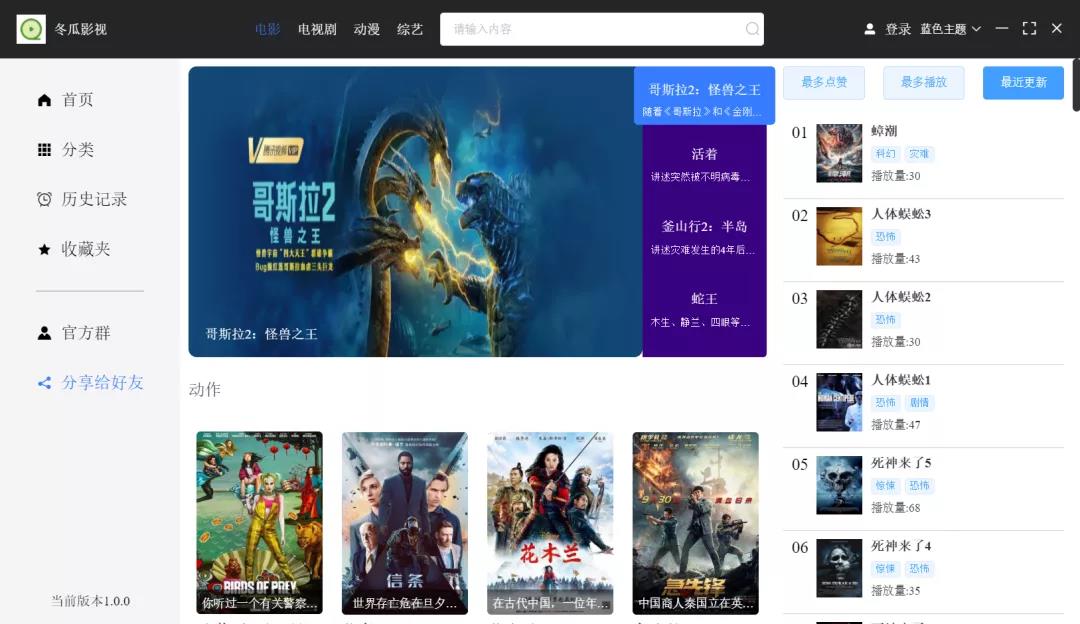This screenshot has height=624, width=1080.
Task: Open the 收藏夹 star icon
Action: pyautogui.click(x=44, y=249)
